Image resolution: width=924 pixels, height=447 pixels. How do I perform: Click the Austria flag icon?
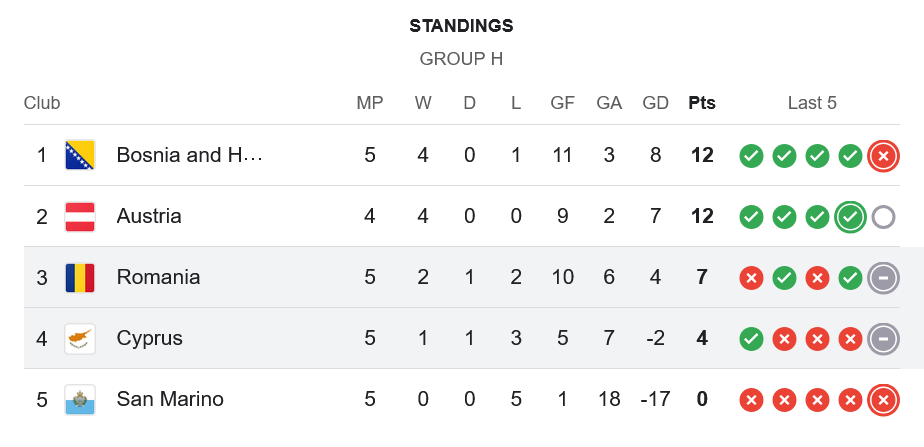pyautogui.click(x=80, y=216)
